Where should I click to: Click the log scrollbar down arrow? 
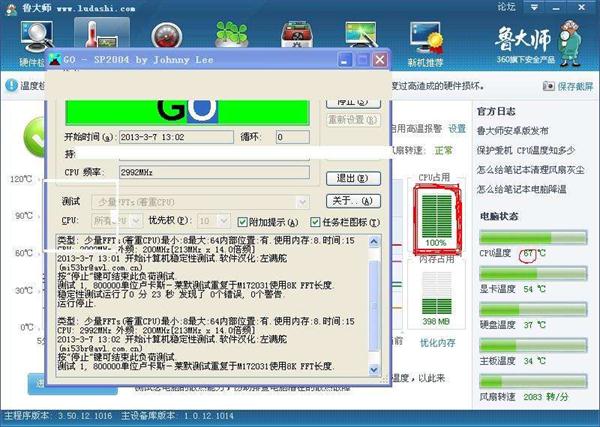pos(374,369)
